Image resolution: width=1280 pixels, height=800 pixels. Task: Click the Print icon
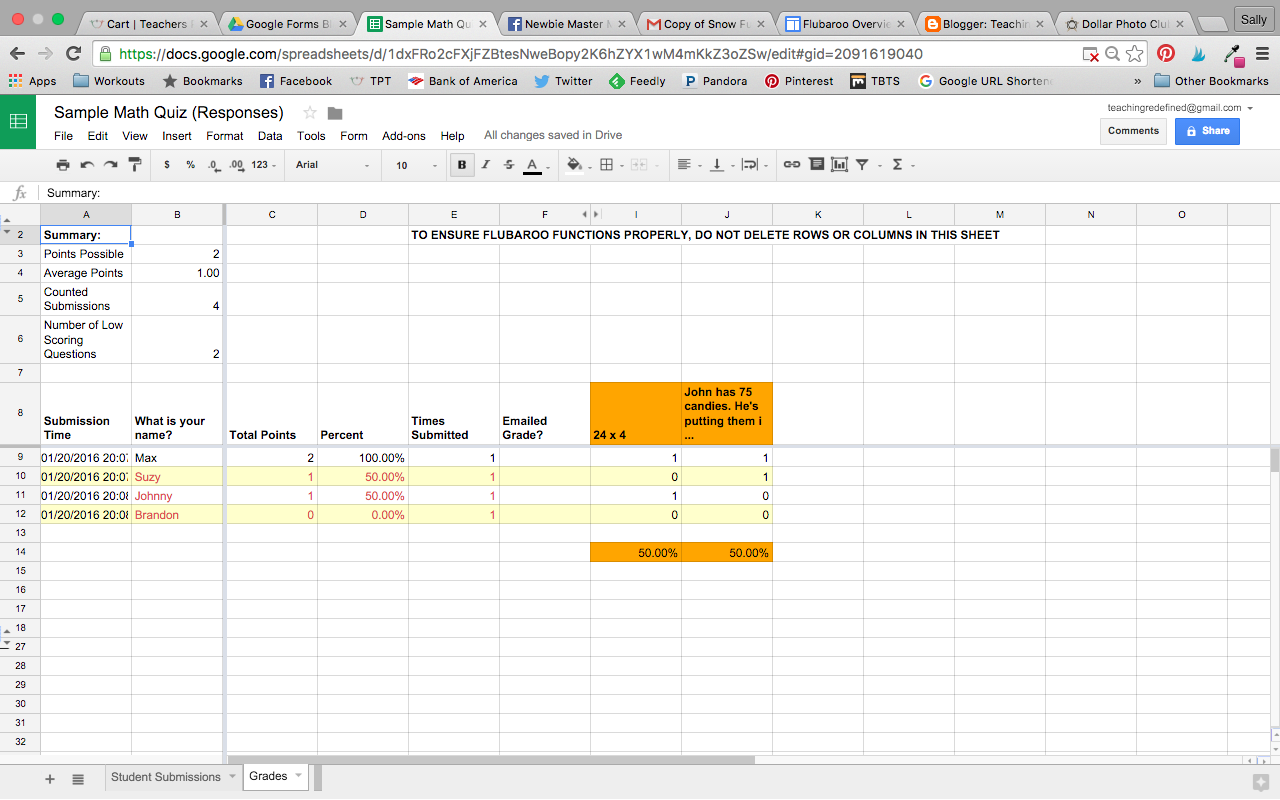point(62,164)
